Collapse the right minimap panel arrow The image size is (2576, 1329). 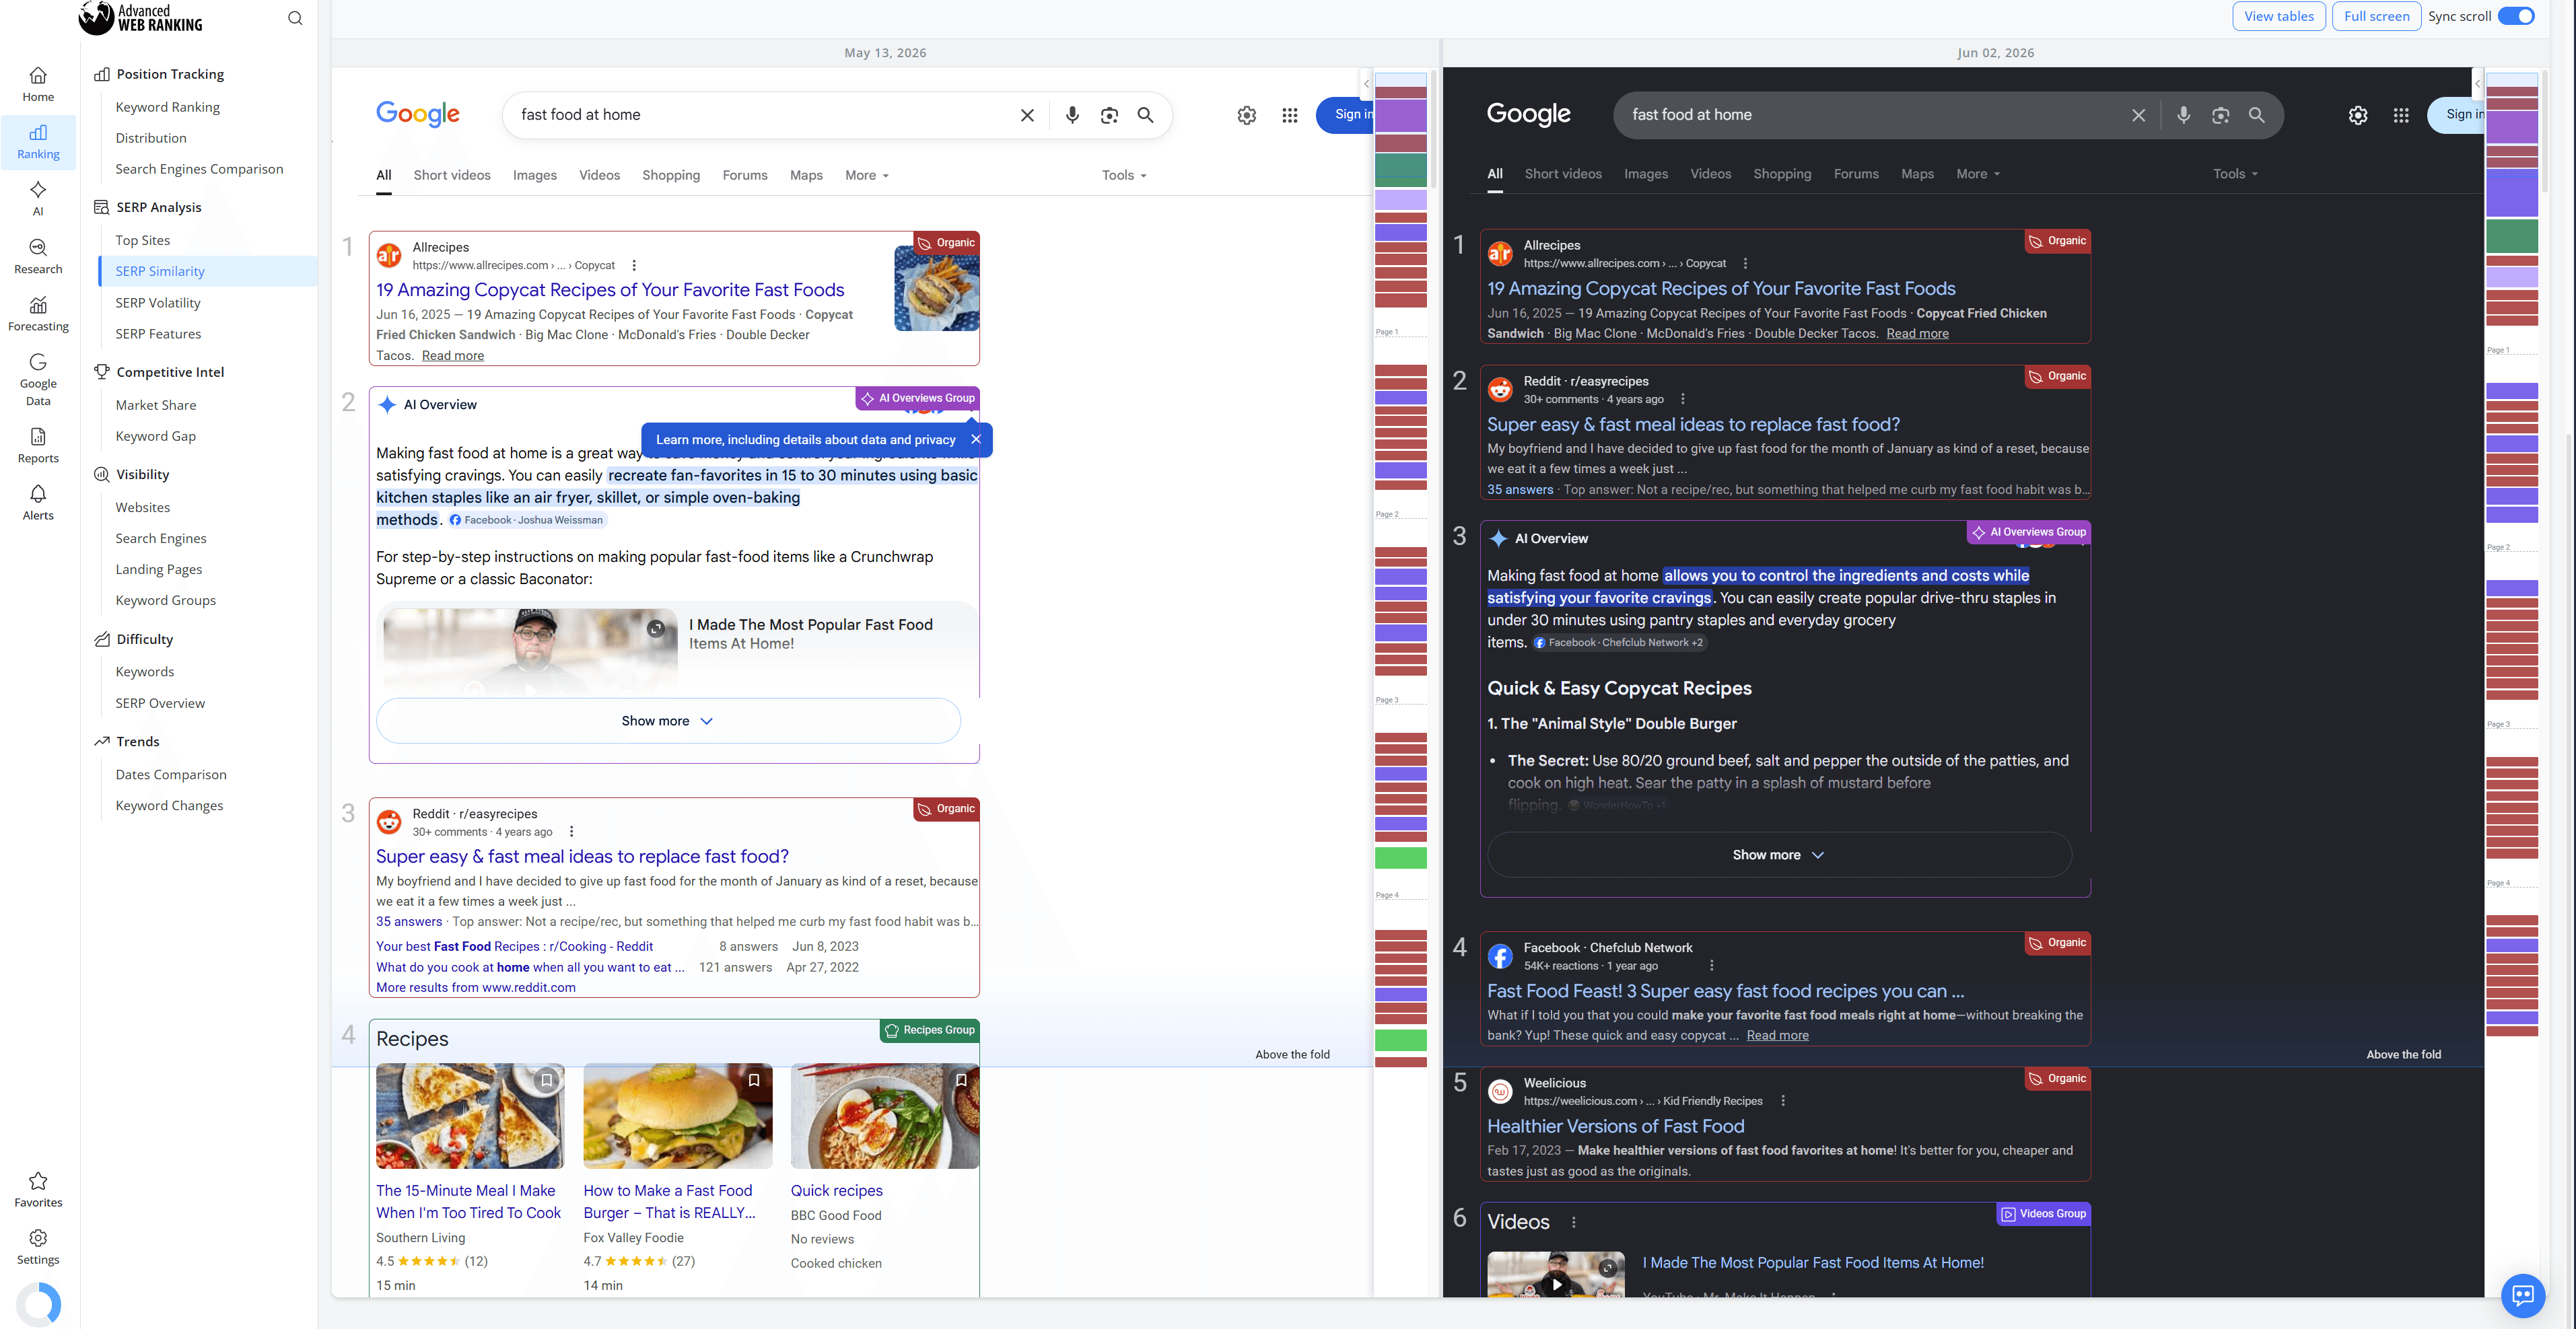(x=2477, y=83)
